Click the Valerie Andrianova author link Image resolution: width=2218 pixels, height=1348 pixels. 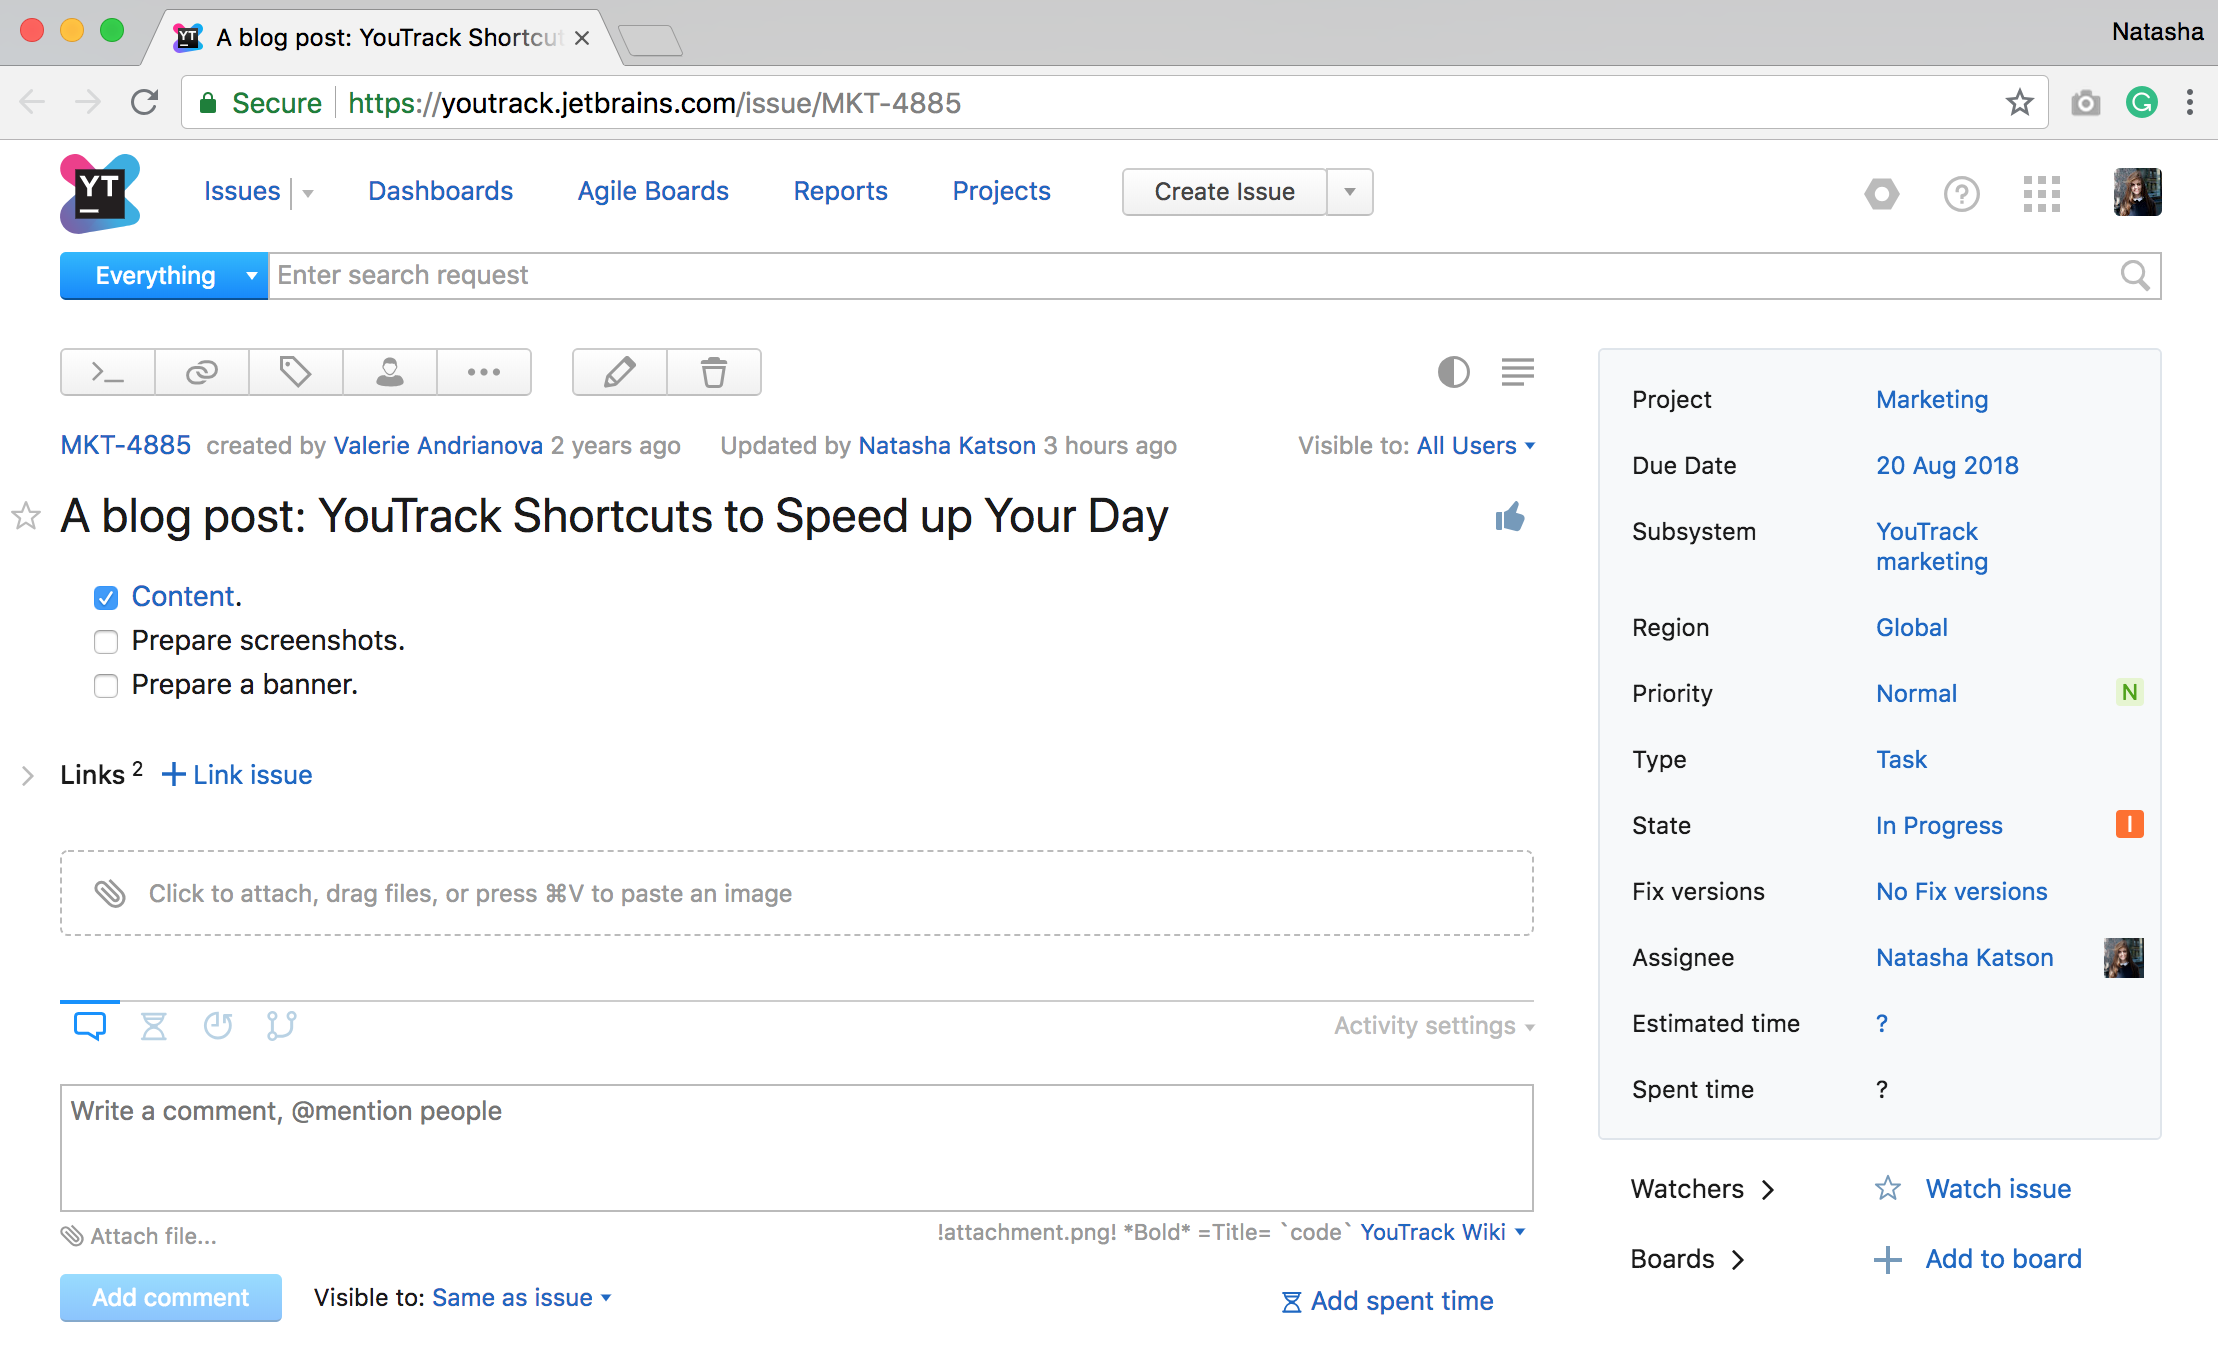pos(438,446)
